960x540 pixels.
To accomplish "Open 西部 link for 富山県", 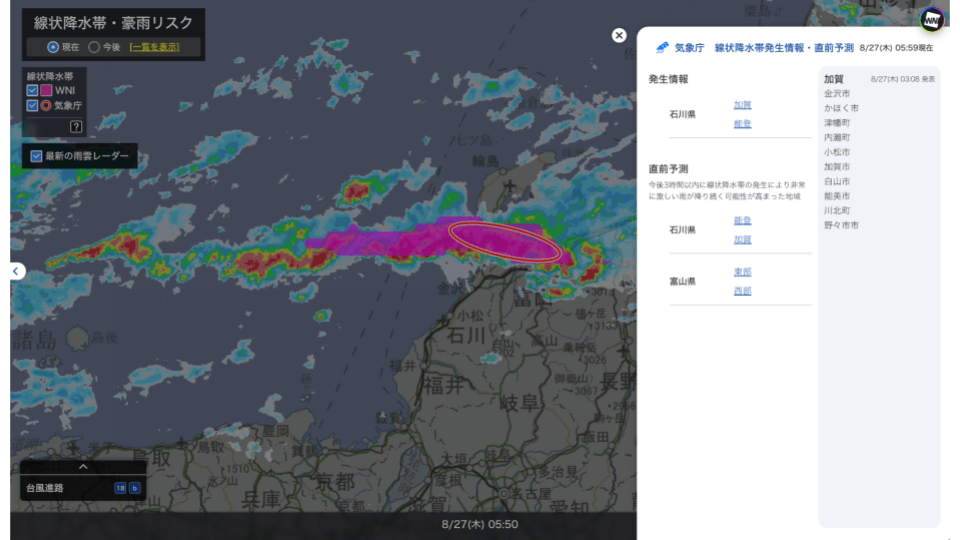I will coord(742,291).
